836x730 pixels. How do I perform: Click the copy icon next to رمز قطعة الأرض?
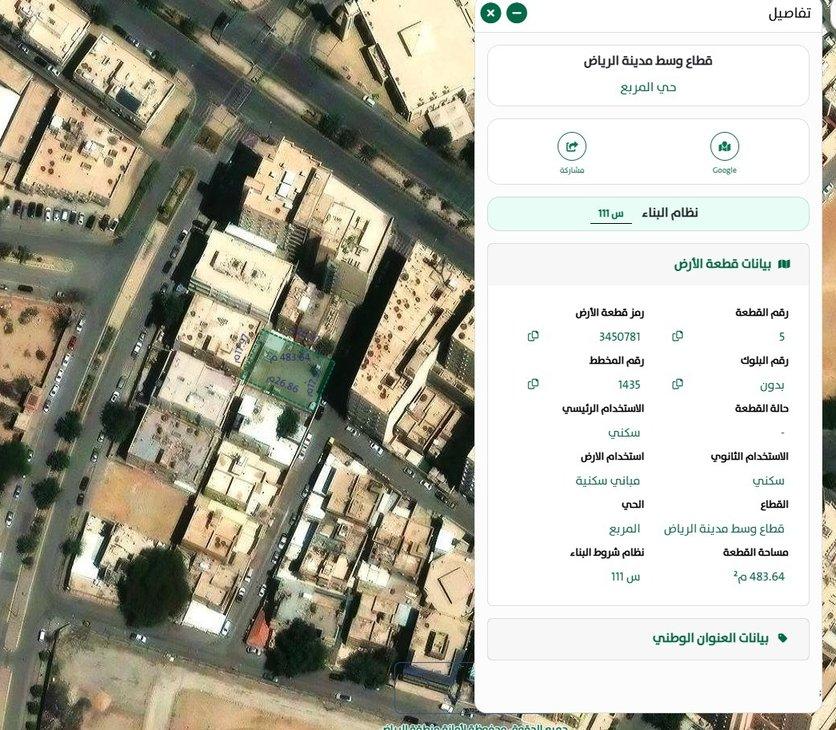pos(533,335)
